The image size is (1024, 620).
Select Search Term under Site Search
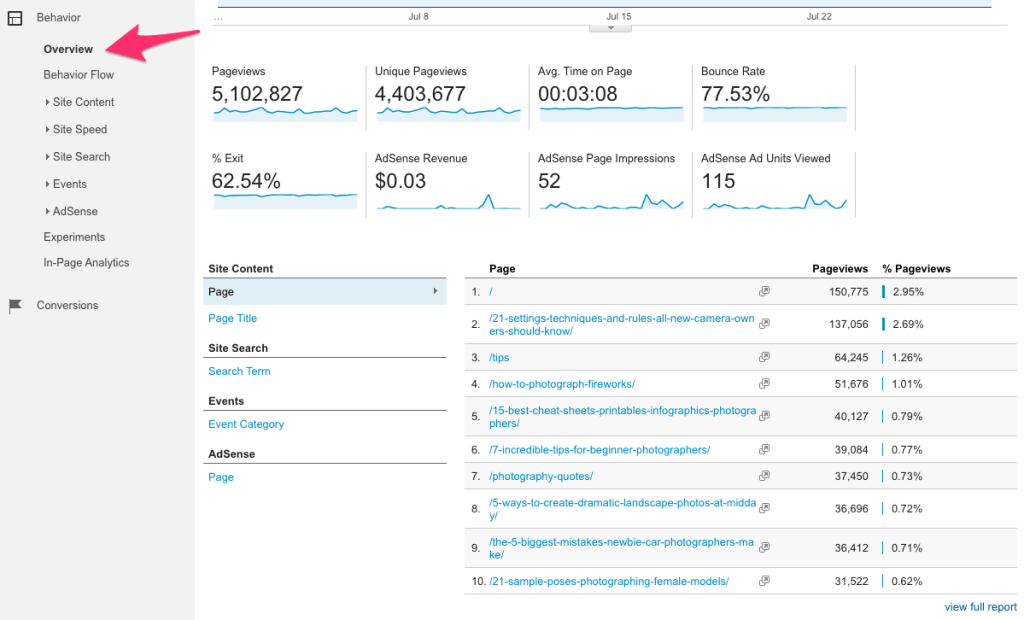239,371
